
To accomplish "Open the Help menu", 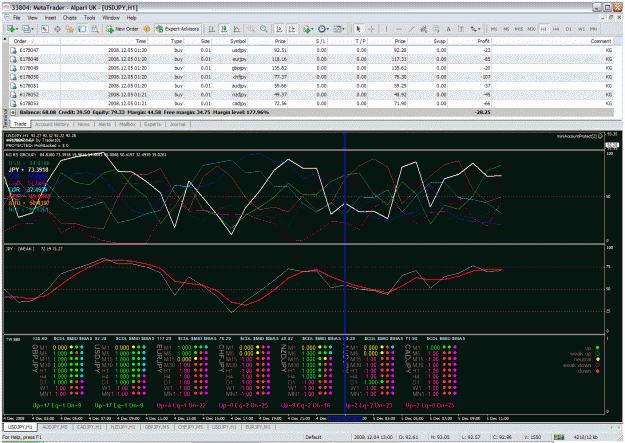I will click(x=132, y=18).
